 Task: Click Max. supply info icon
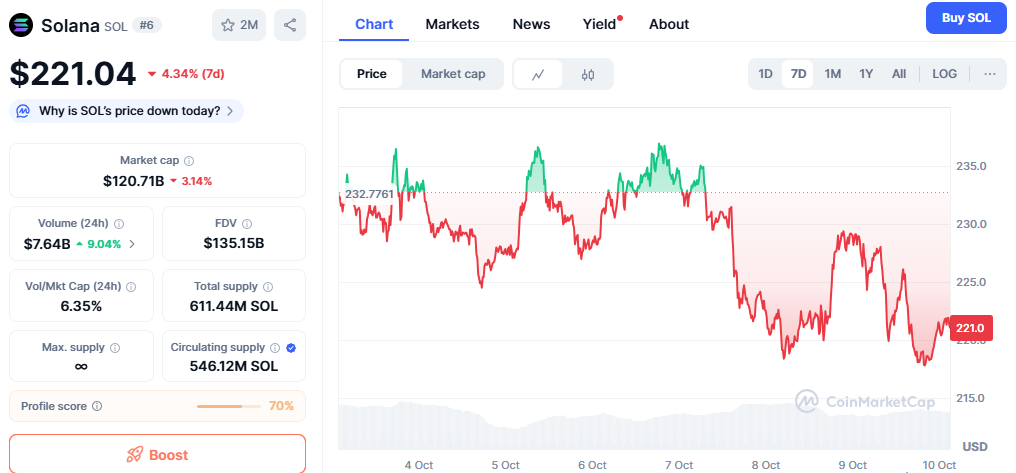pos(114,348)
